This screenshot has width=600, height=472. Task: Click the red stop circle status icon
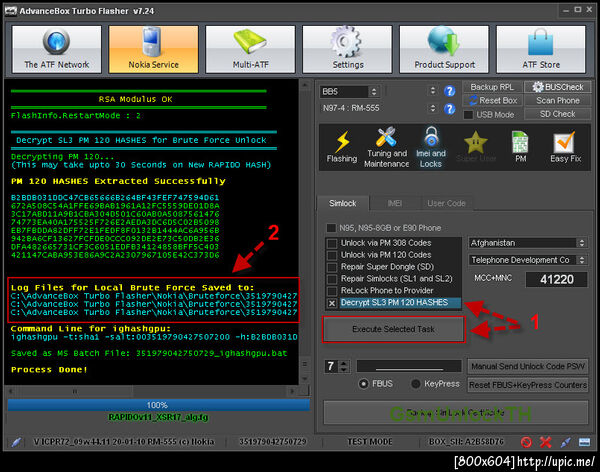click(x=526, y=442)
